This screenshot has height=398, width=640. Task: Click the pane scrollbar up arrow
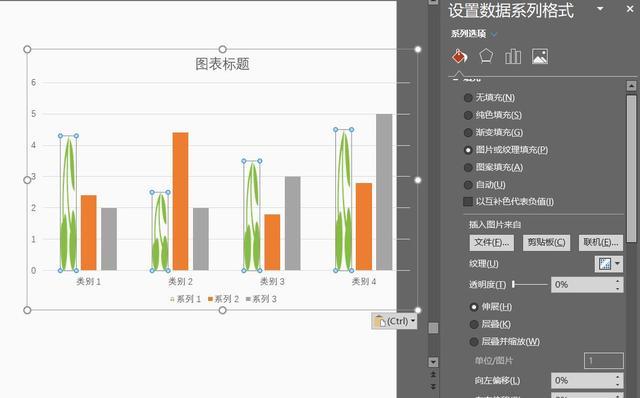click(631, 86)
